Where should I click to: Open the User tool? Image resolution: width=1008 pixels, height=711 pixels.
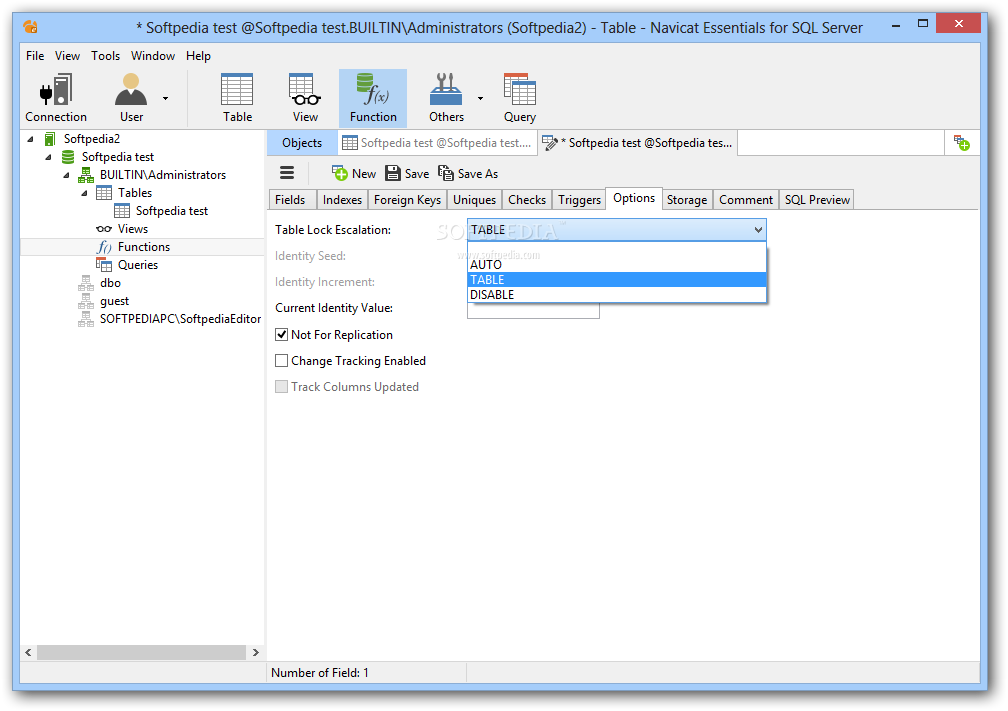[x=131, y=98]
